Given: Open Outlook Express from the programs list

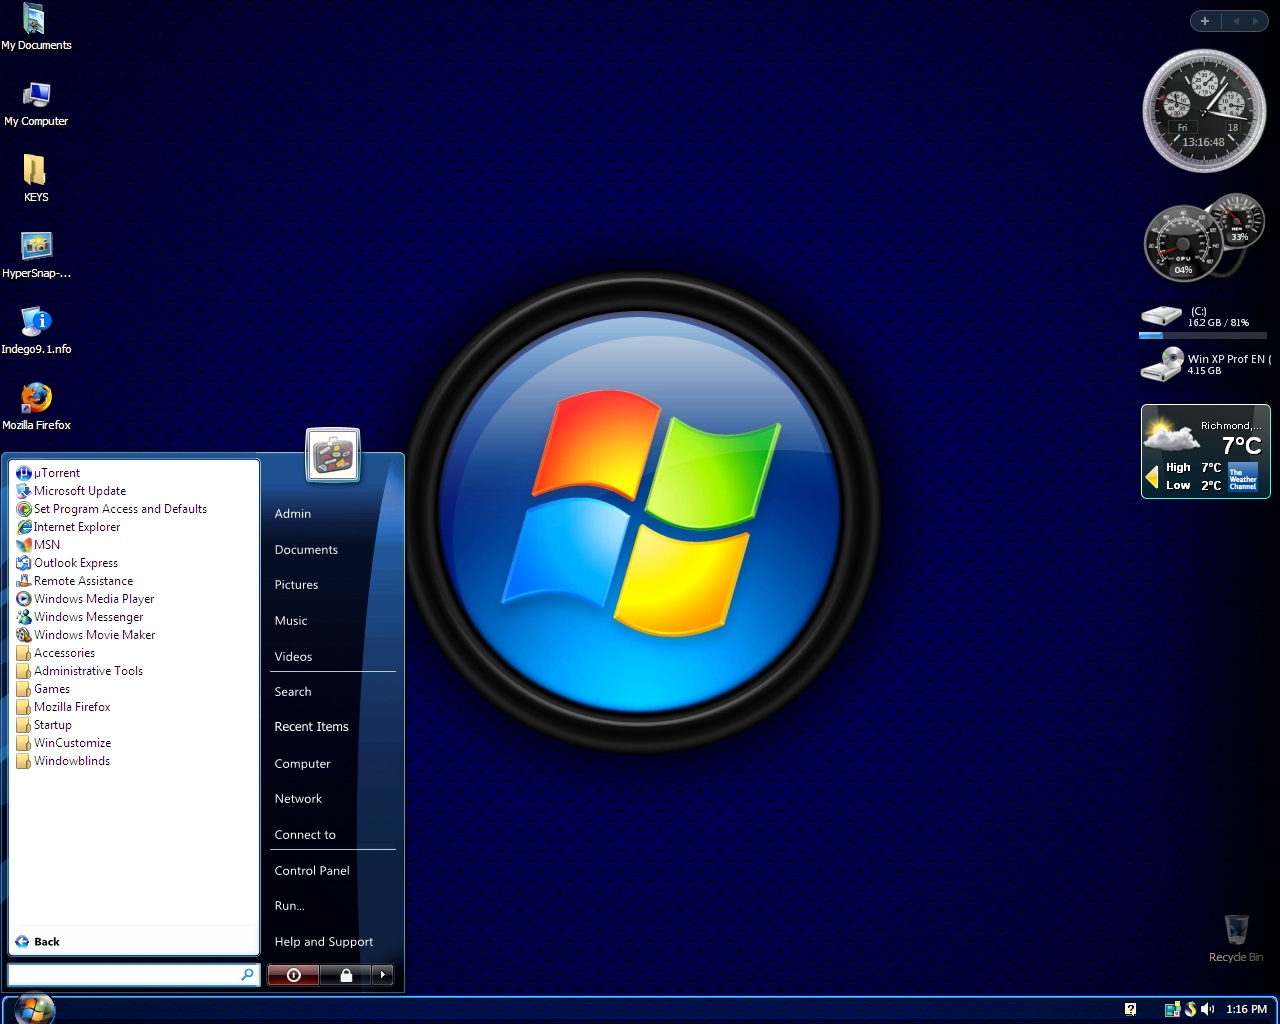Looking at the screenshot, I should [x=67, y=563].
